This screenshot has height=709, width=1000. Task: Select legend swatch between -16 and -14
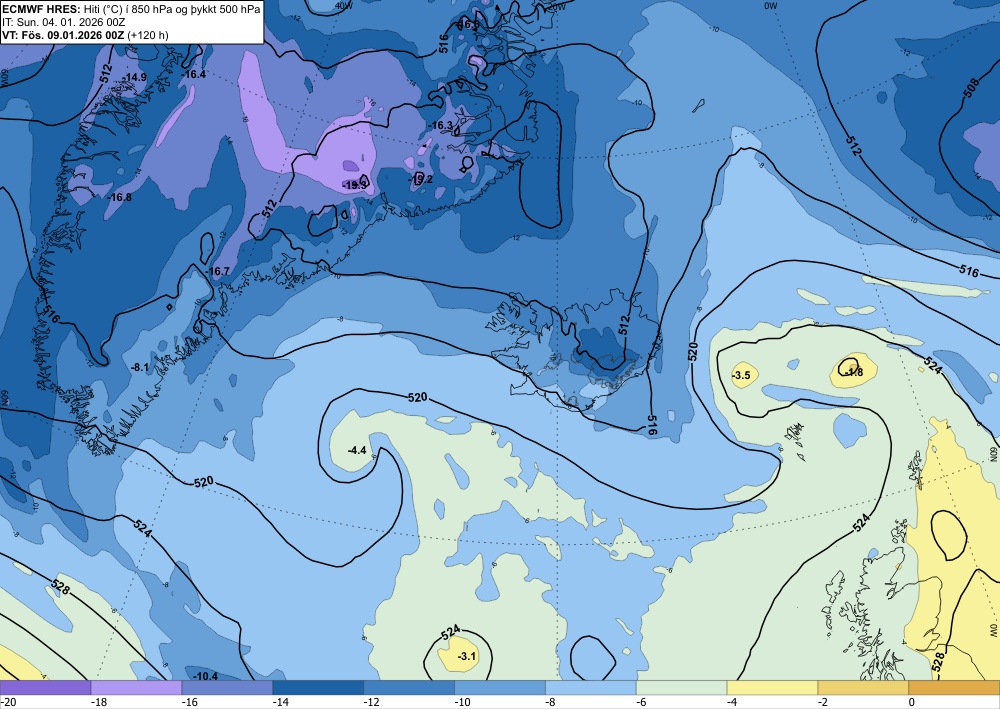pos(227,687)
